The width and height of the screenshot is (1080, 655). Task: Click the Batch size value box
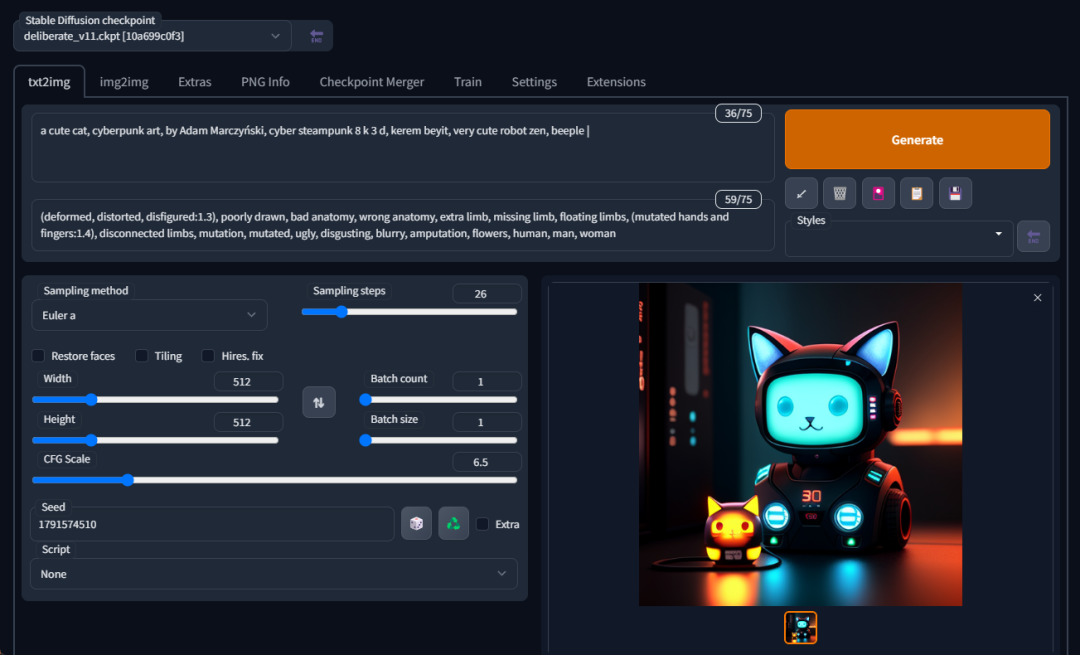tap(486, 422)
